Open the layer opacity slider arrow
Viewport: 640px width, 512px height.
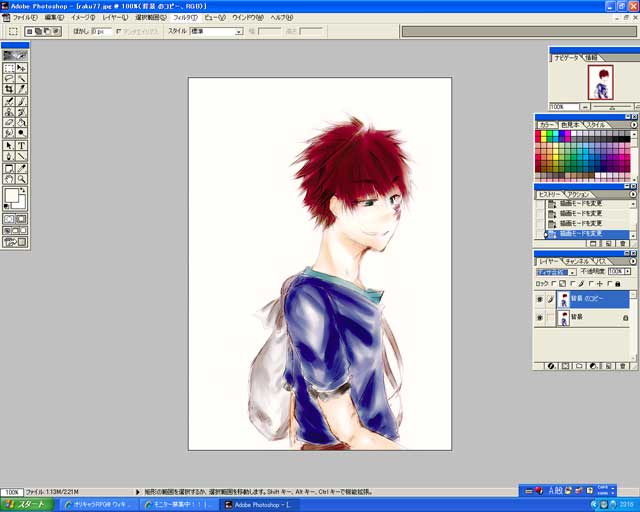[627, 272]
